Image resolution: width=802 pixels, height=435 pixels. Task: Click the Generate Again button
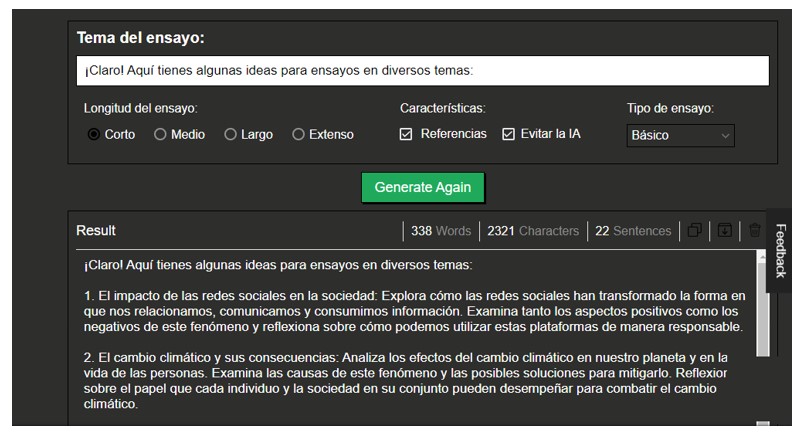click(422, 187)
